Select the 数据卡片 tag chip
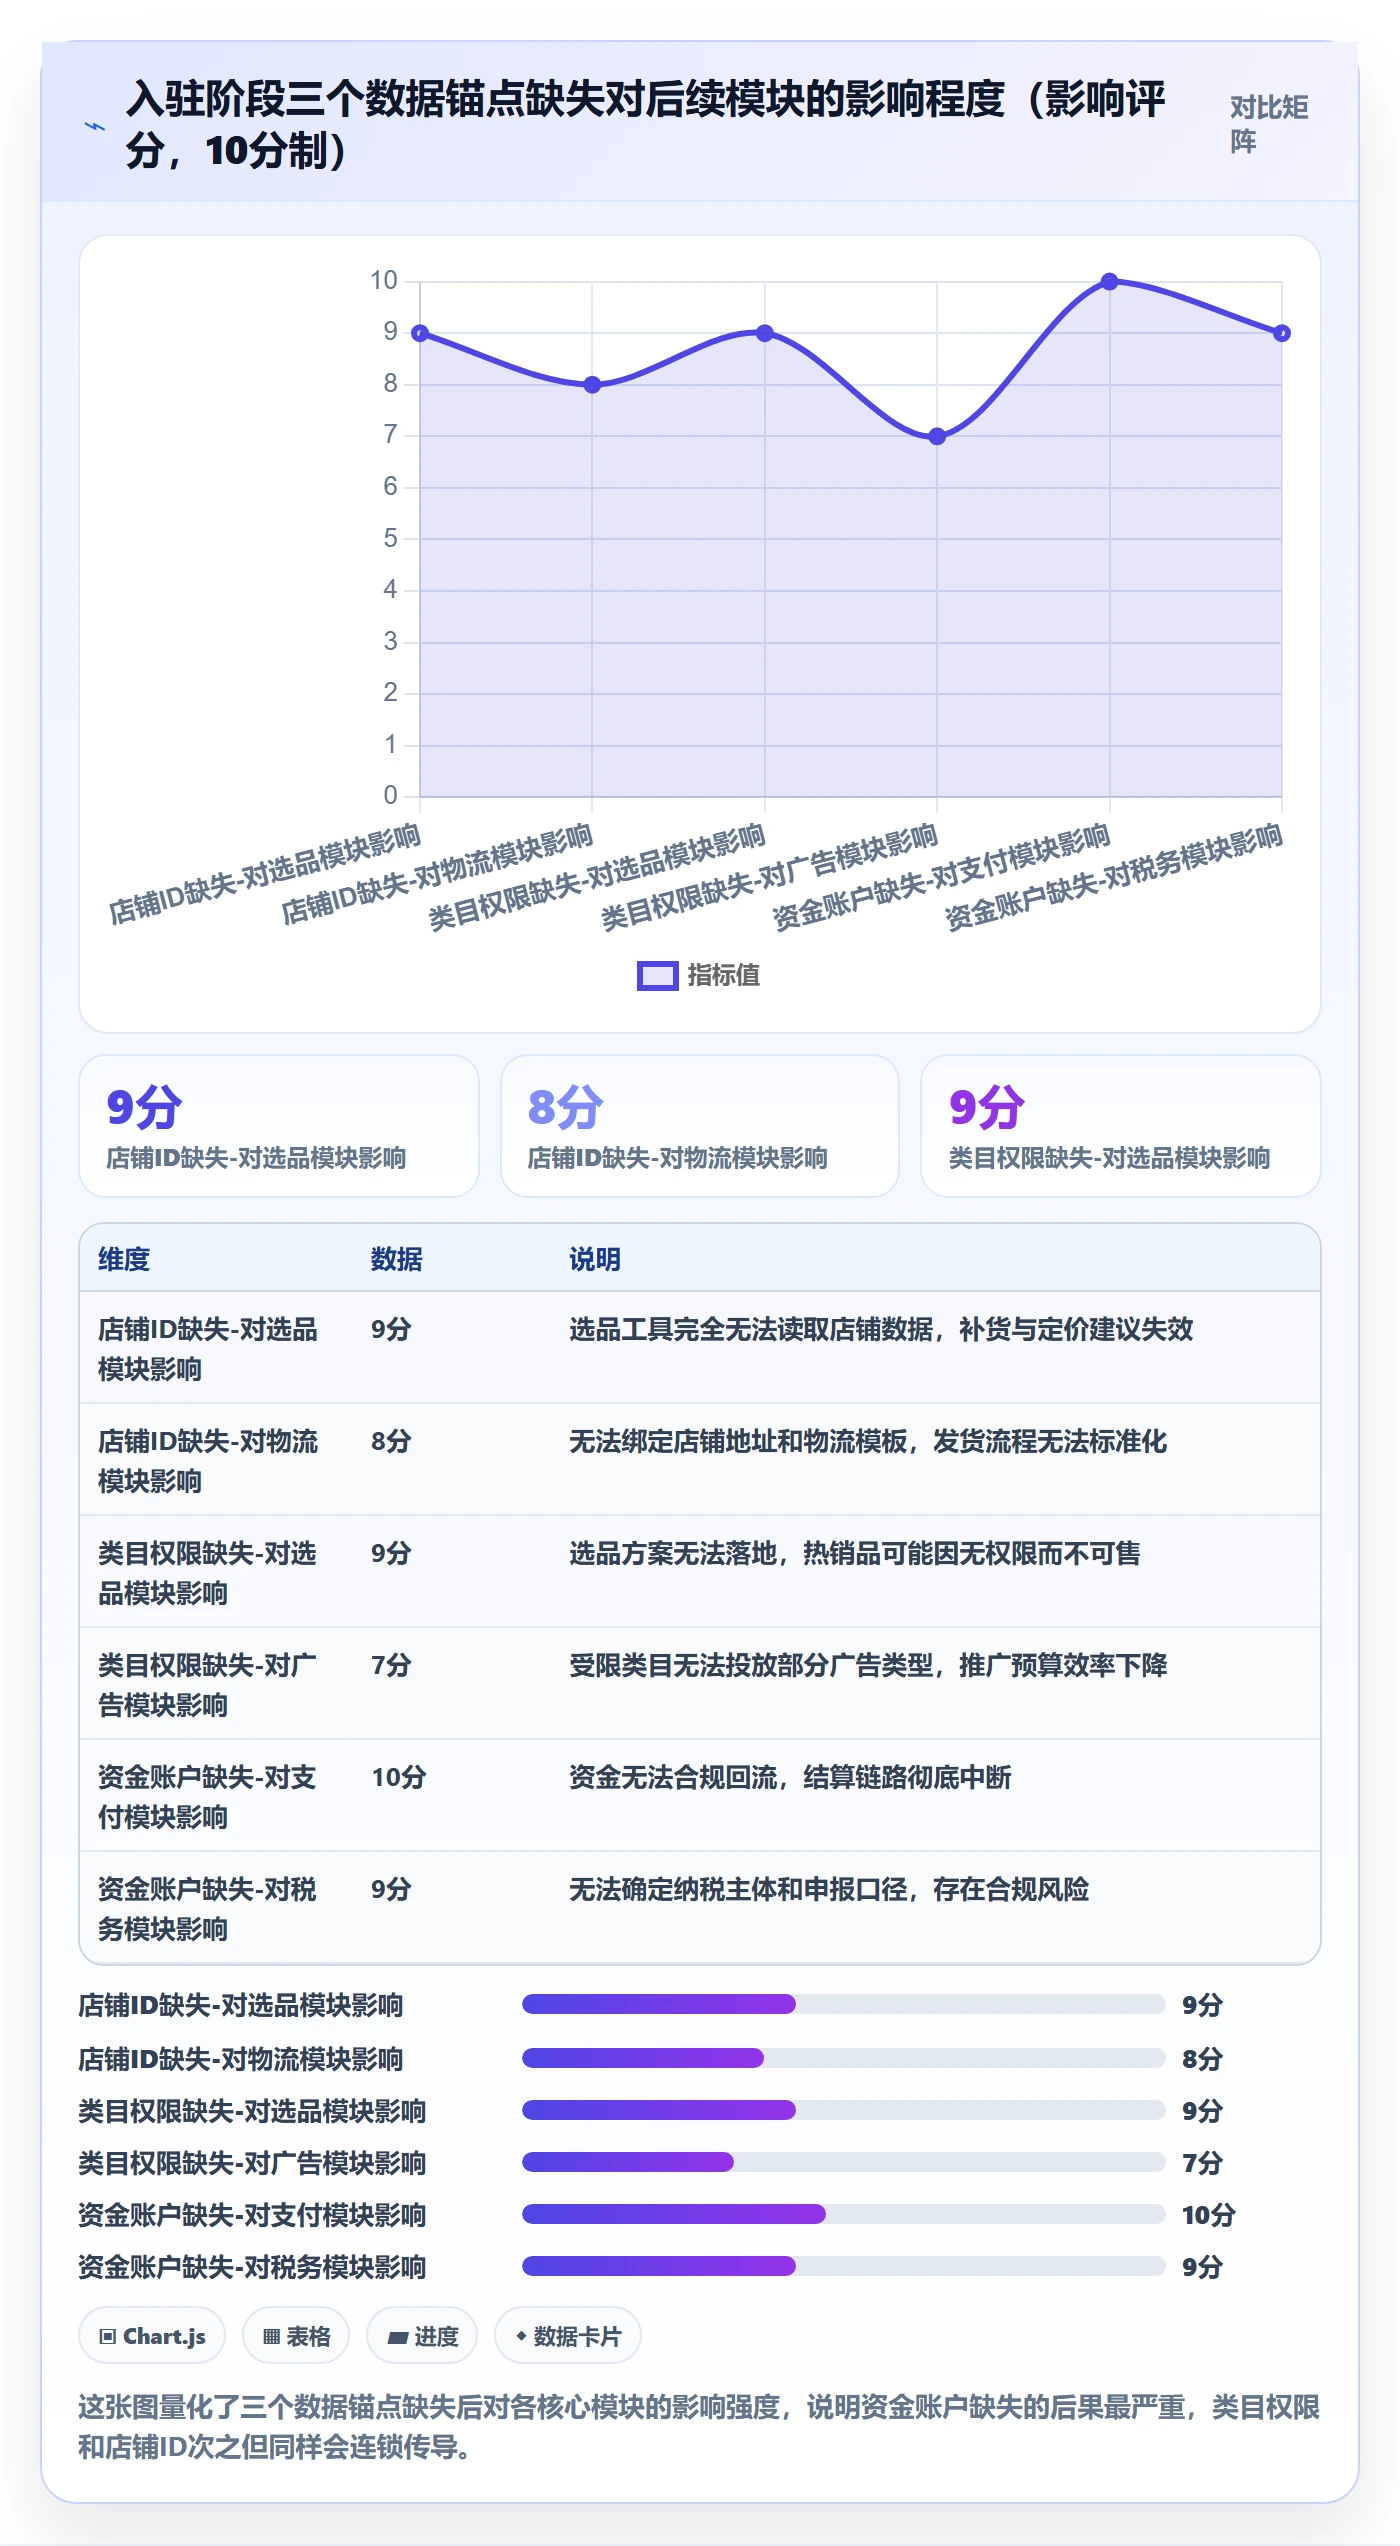1400x2546 pixels. click(x=568, y=2336)
